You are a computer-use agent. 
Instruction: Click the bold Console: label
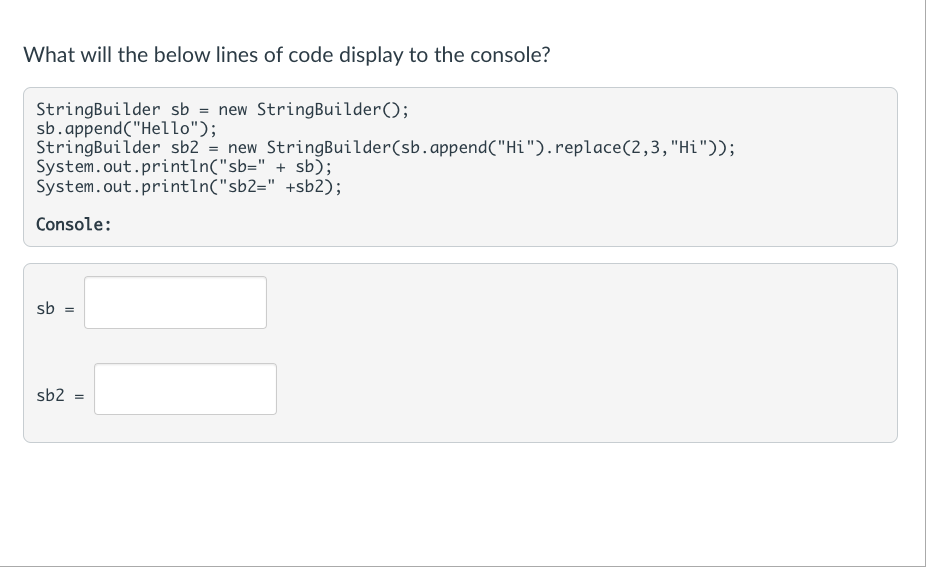click(74, 224)
